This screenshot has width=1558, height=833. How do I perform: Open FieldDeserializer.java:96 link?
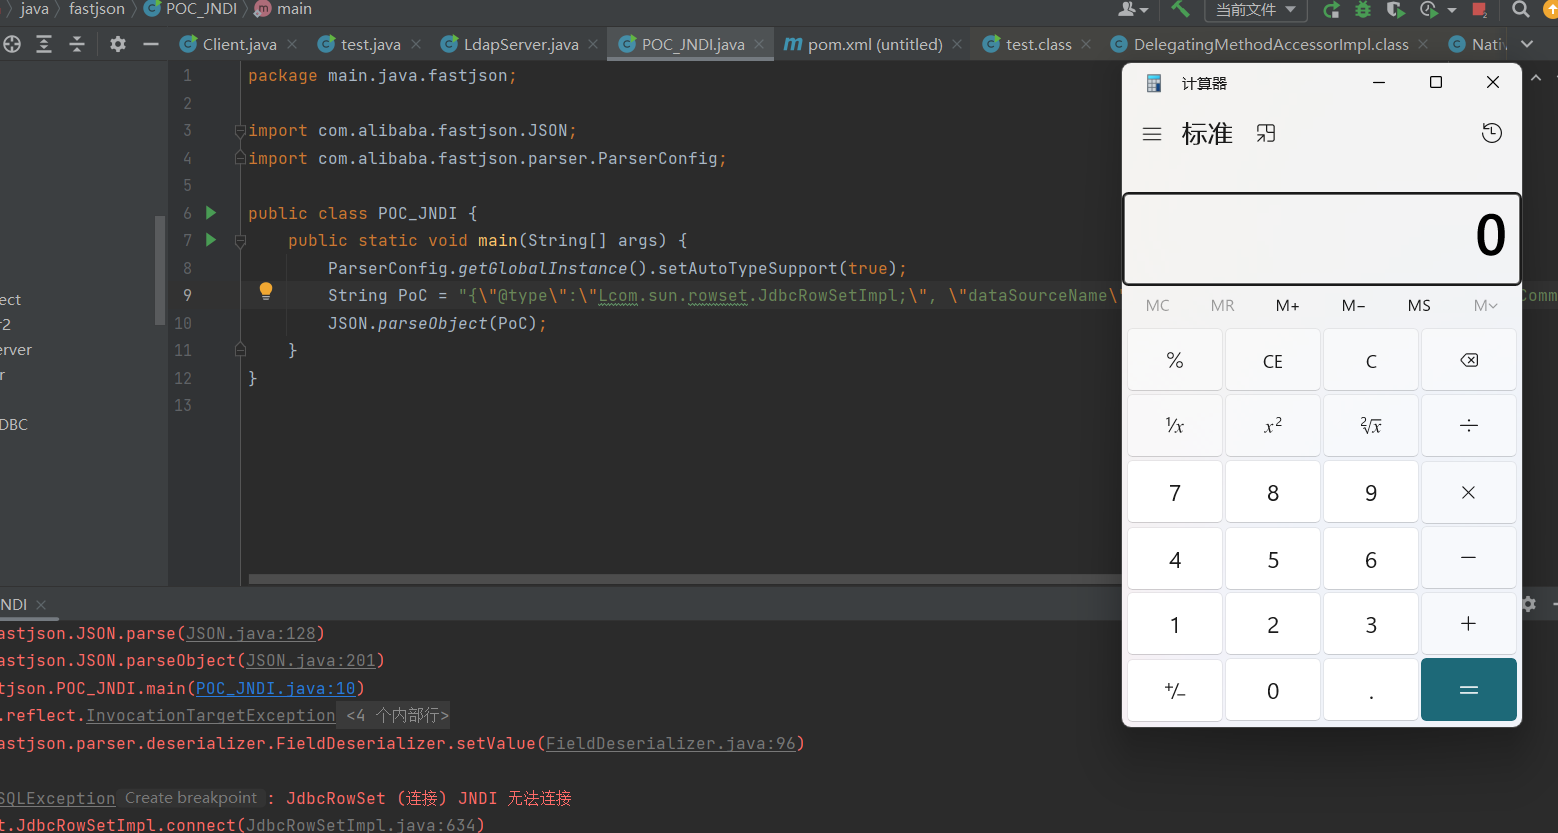point(671,744)
